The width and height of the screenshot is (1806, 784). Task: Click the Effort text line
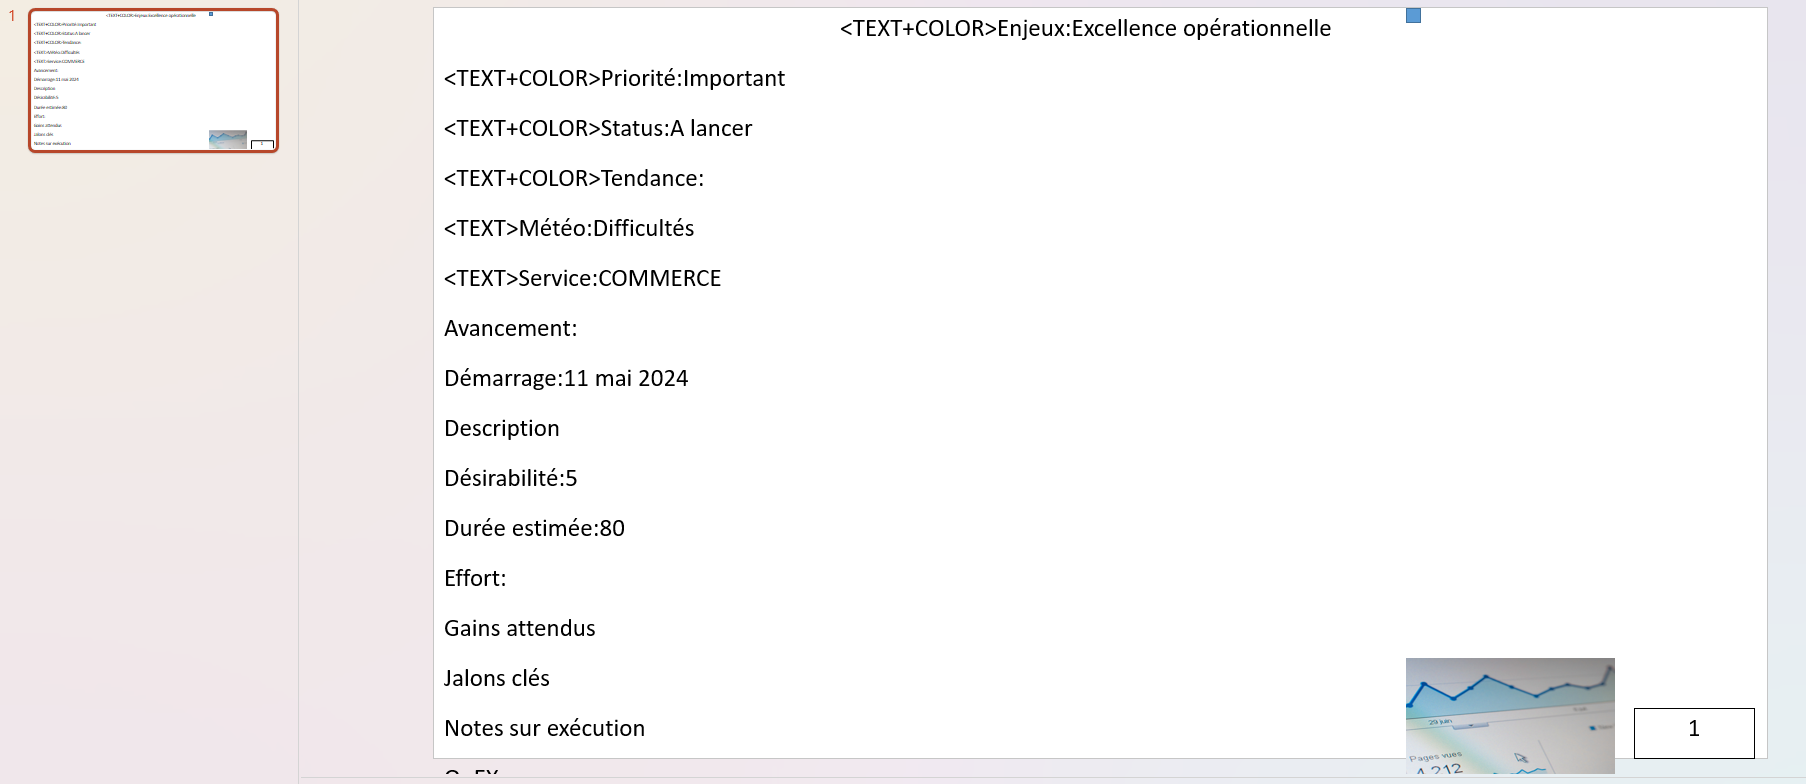475,579
